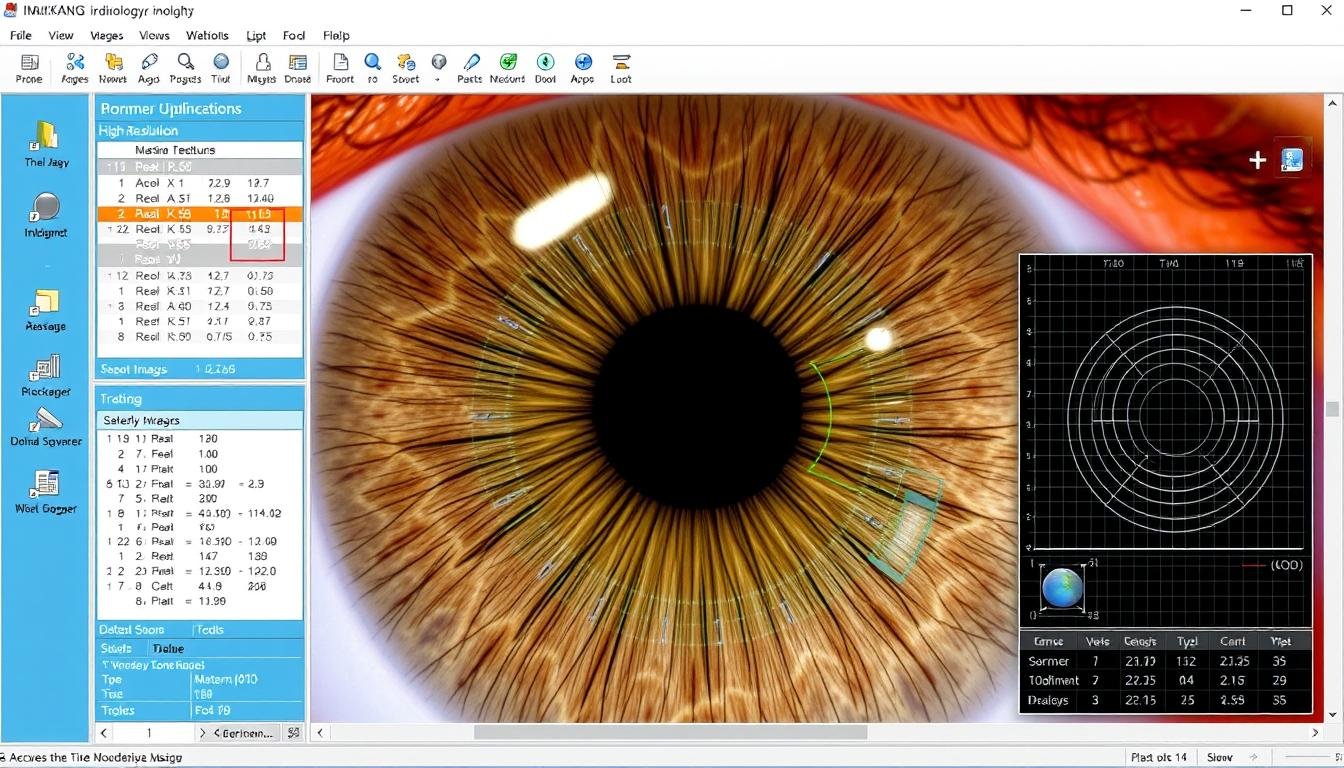
Task: Select the Nedunt green icon in the toolbar
Action: point(506,67)
